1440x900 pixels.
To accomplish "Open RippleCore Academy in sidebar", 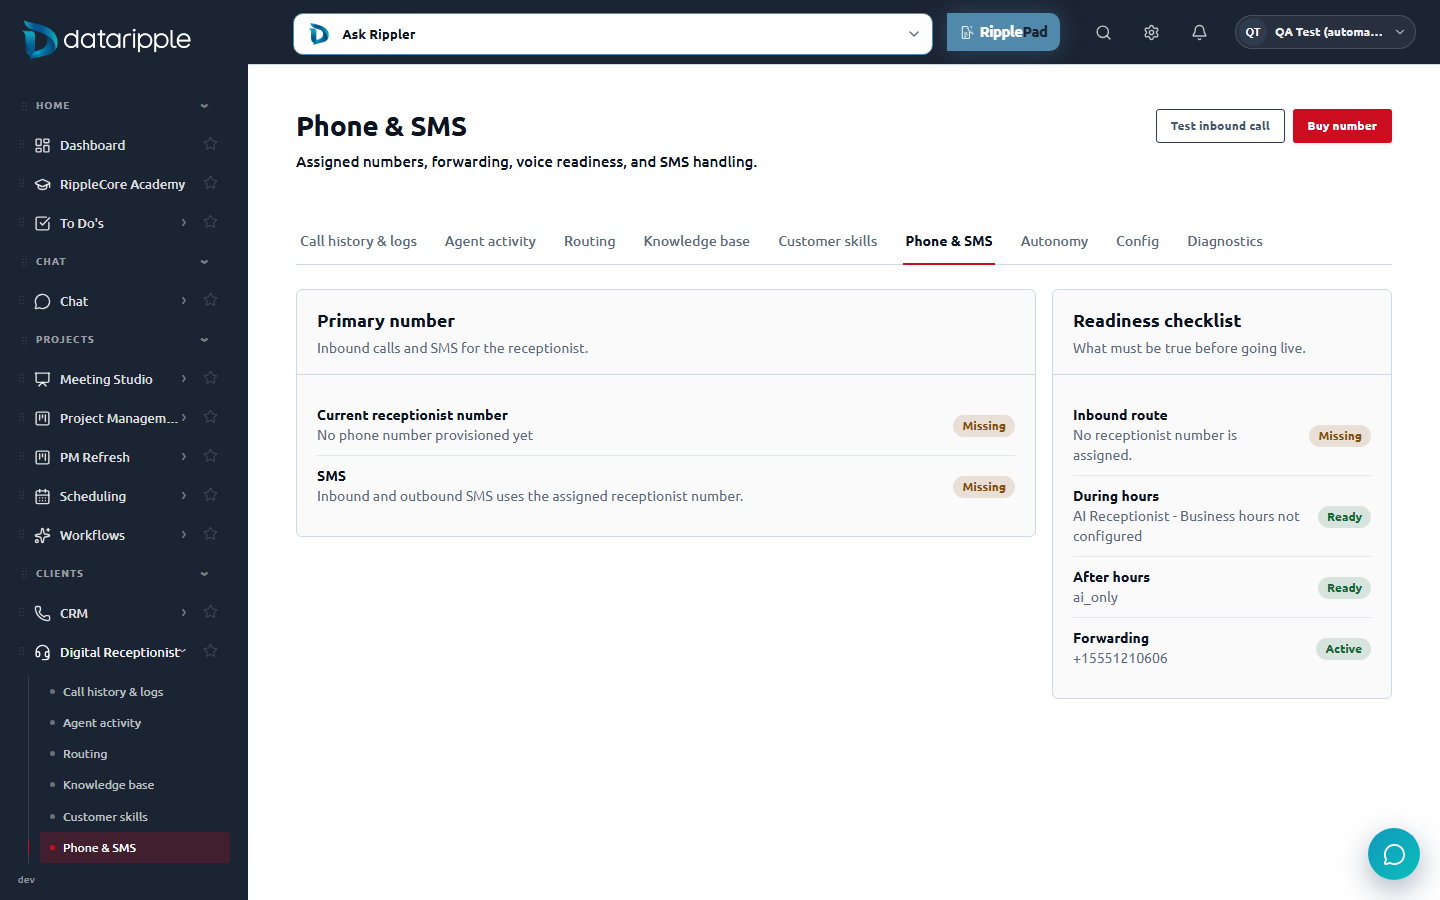I will tap(122, 184).
